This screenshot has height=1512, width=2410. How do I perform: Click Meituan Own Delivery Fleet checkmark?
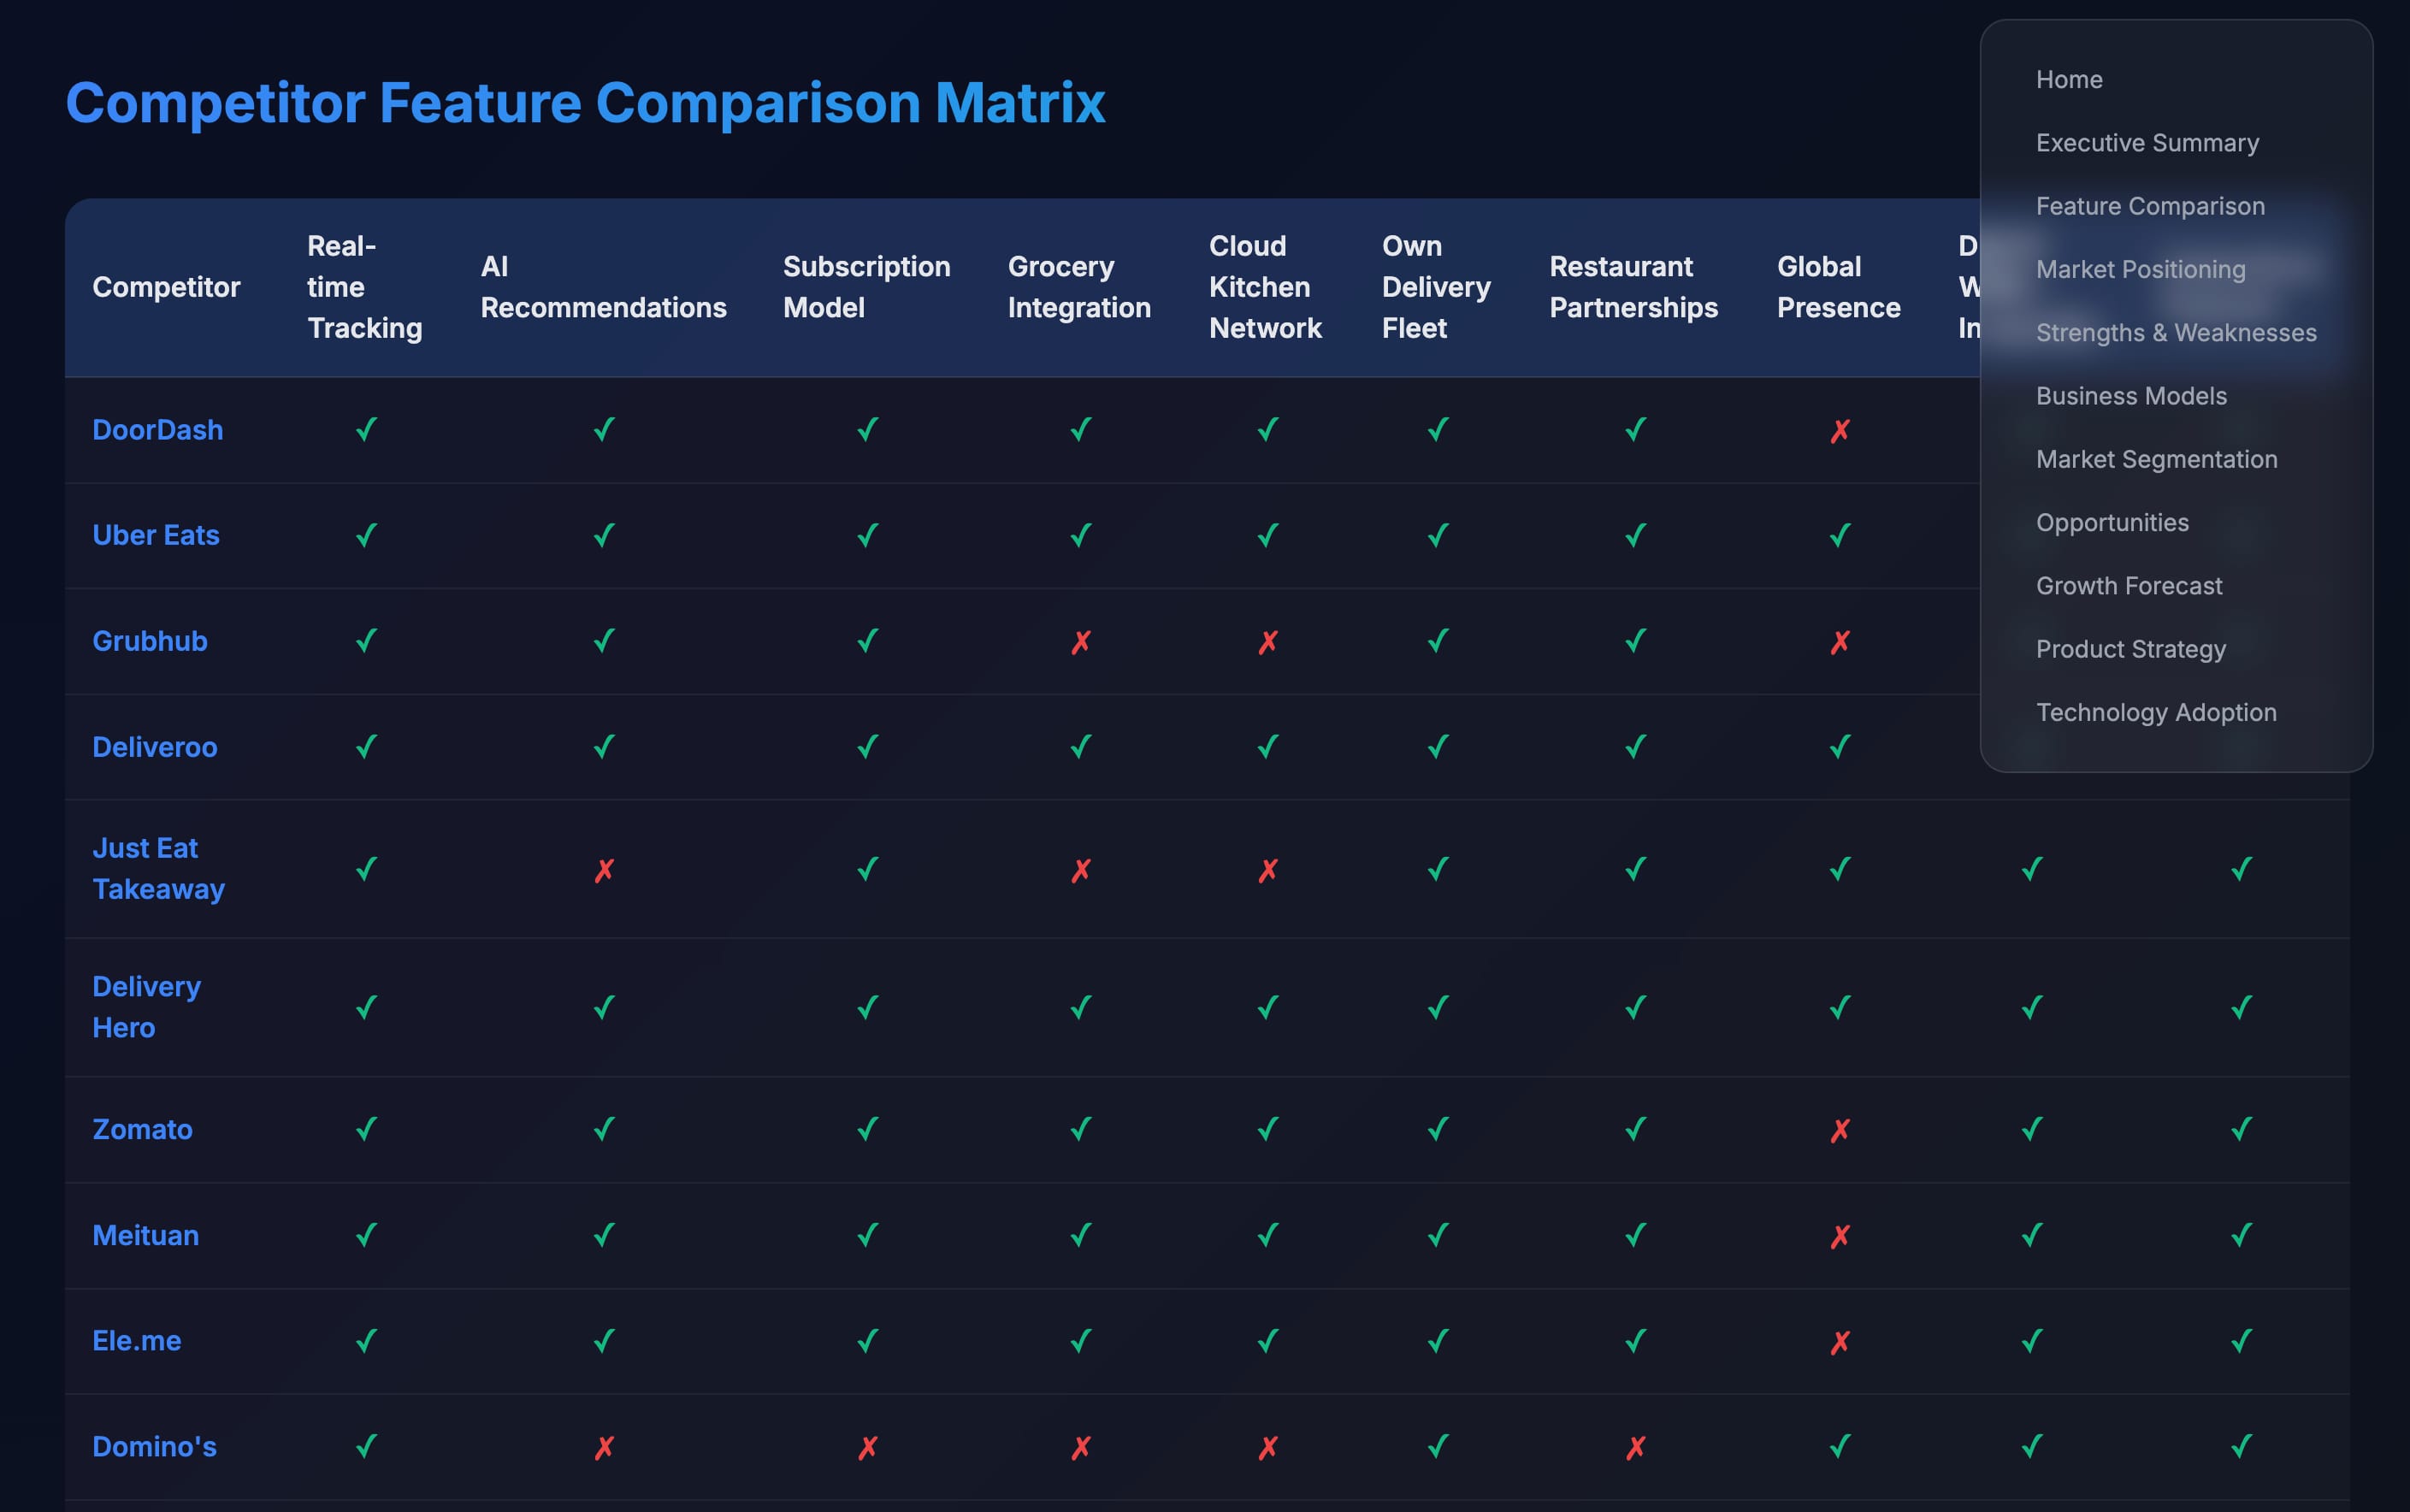(x=1437, y=1236)
